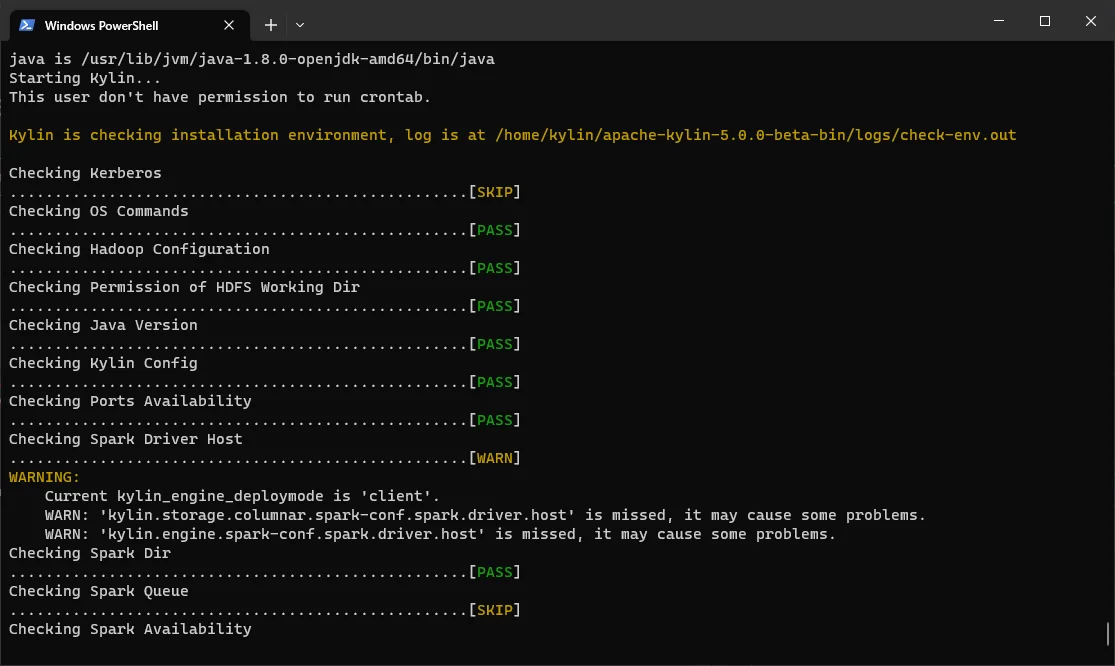Click the SKIP status under Checking Kerberos
The height and width of the screenshot is (666, 1115).
(x=495, y=192)
